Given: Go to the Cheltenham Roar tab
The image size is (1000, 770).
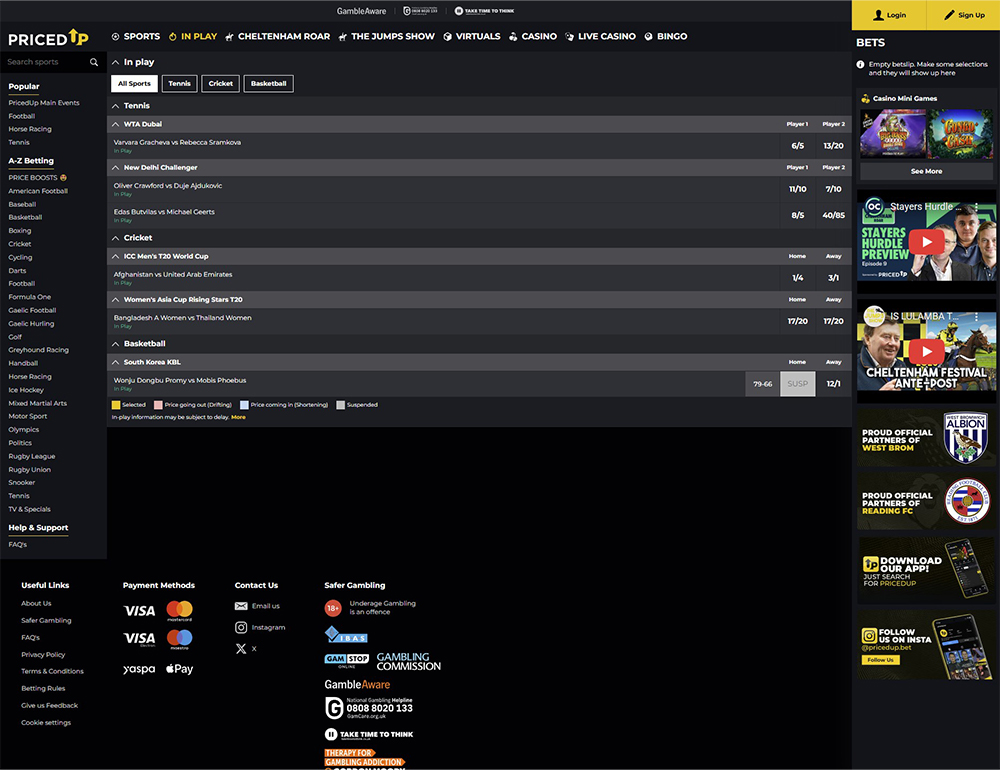Looking at the screenshot, I should [277, 36].
